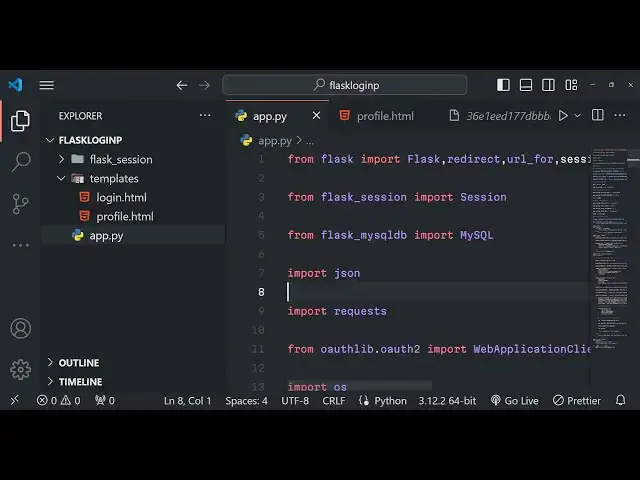Change indentation via Spaces: 4
Screen dimensions: 640x480
[247, 401]
